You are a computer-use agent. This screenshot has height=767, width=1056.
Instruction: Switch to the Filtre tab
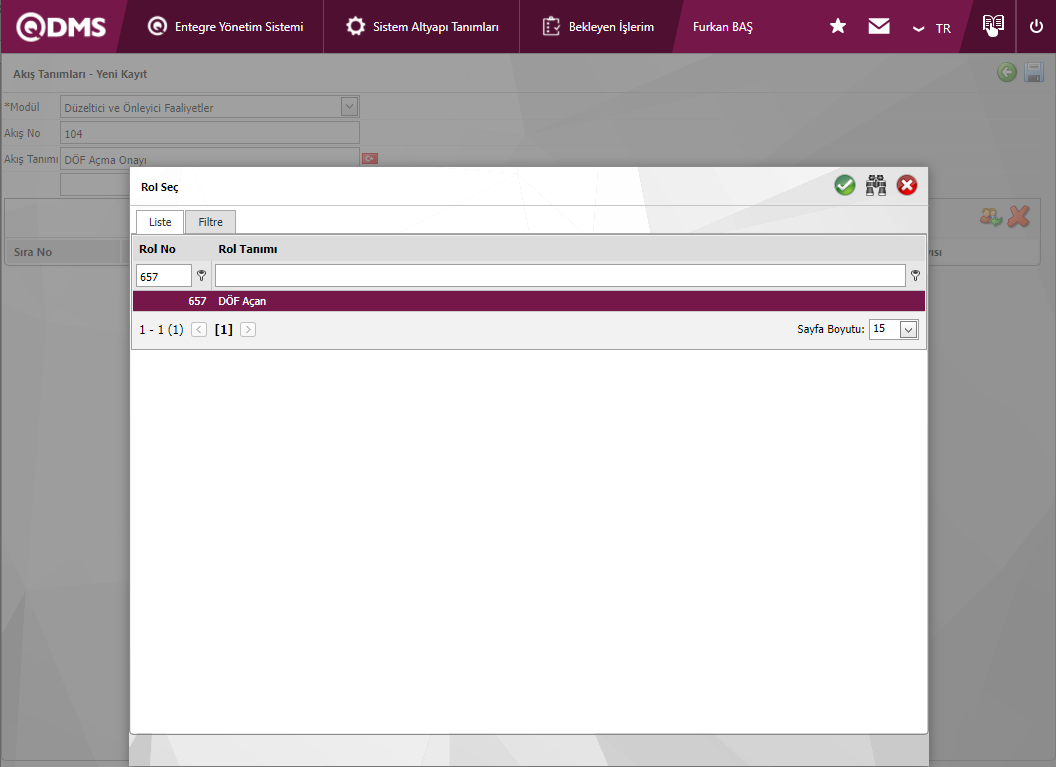pyautogui.click(x=210, y=222)
